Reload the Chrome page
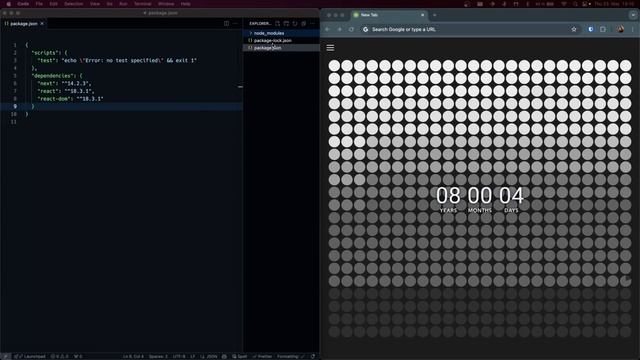The image size is (640, 360). coord(351,29)
